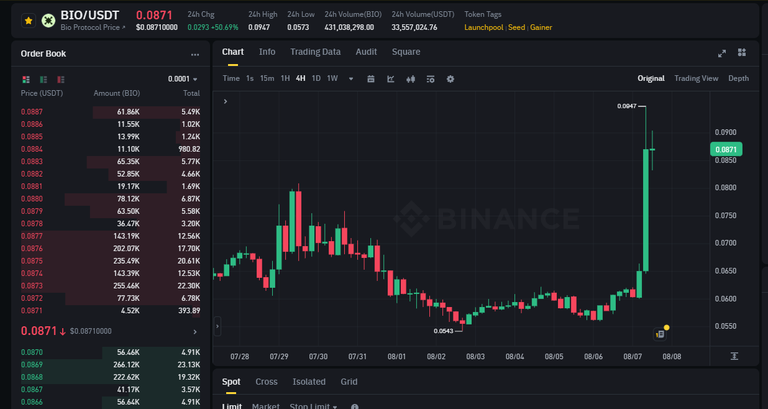Select the Limit order type
768x409 pixels.
pyautogui.click(x=232, y=406)
